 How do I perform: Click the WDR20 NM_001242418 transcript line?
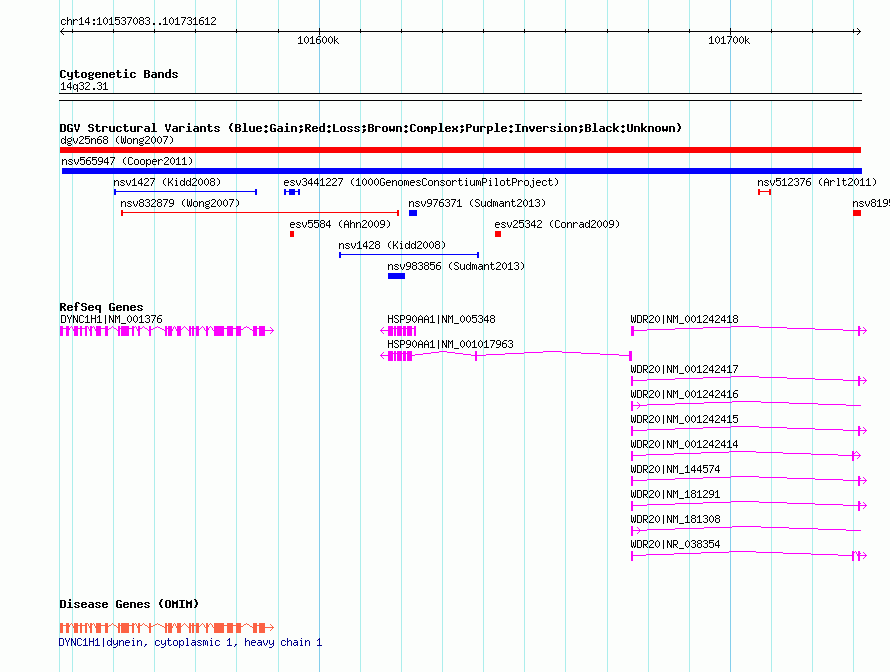pyautogui.click(x=749, y=330)
